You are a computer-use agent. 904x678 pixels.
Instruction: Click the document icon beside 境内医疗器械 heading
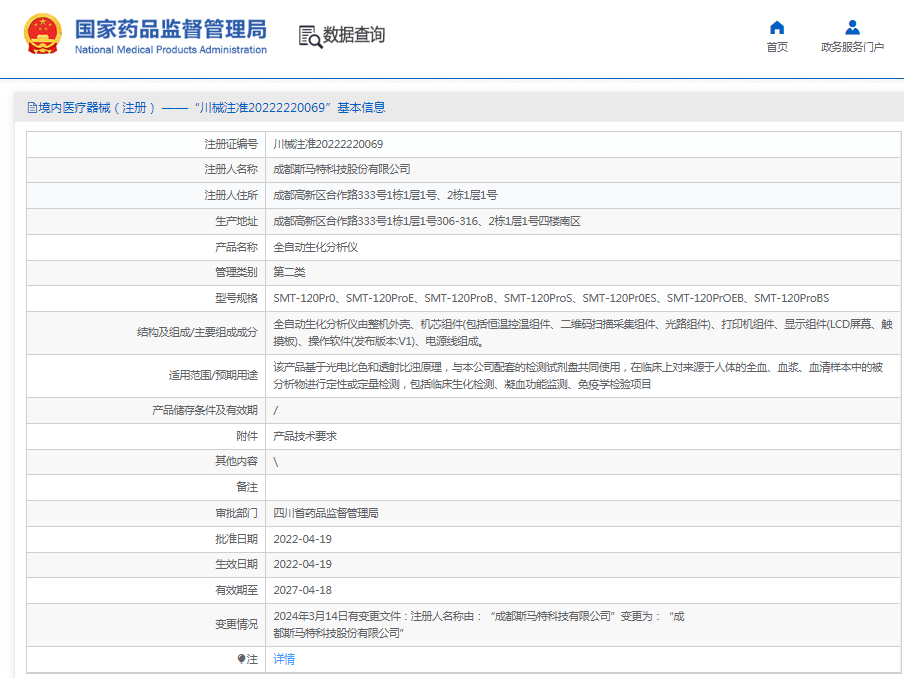(x=31, y=108)
